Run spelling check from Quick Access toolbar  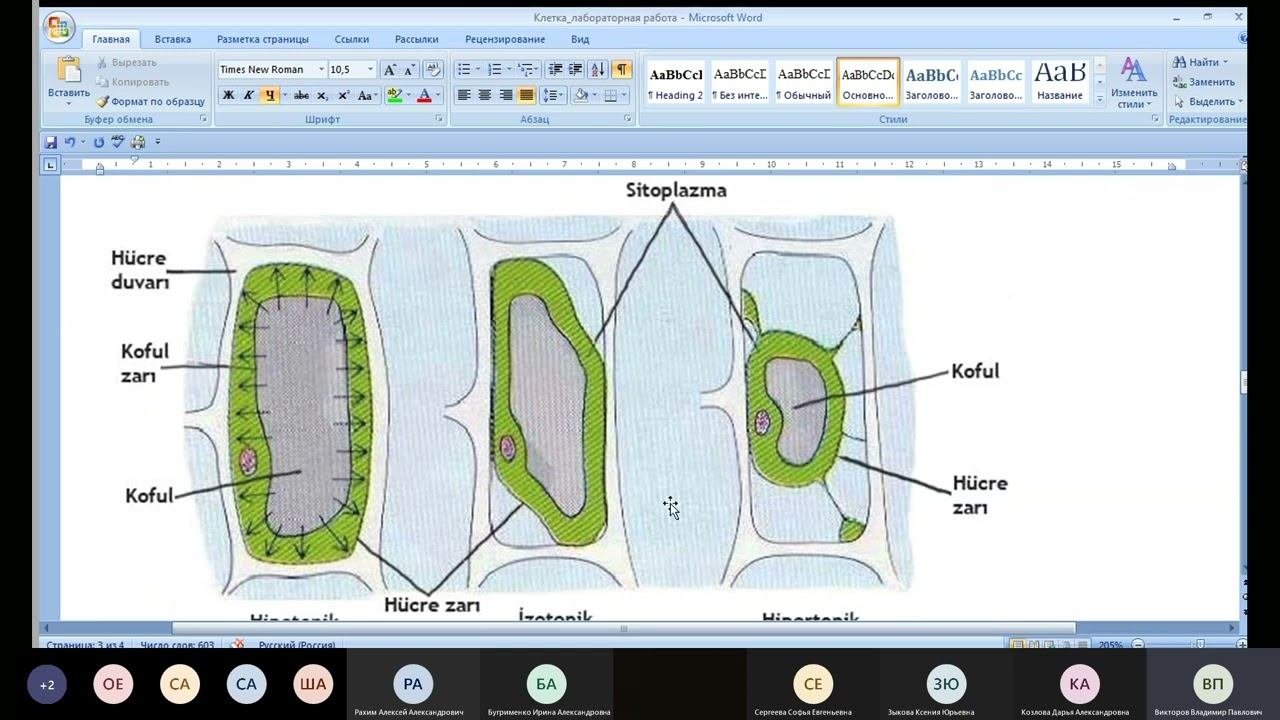[118, 142]
